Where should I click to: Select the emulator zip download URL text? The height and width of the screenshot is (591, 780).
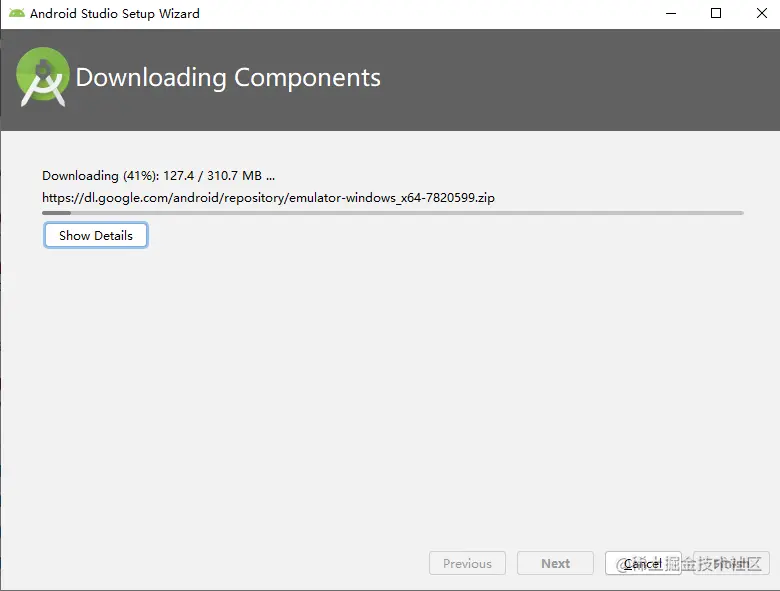tap(268, 198)
